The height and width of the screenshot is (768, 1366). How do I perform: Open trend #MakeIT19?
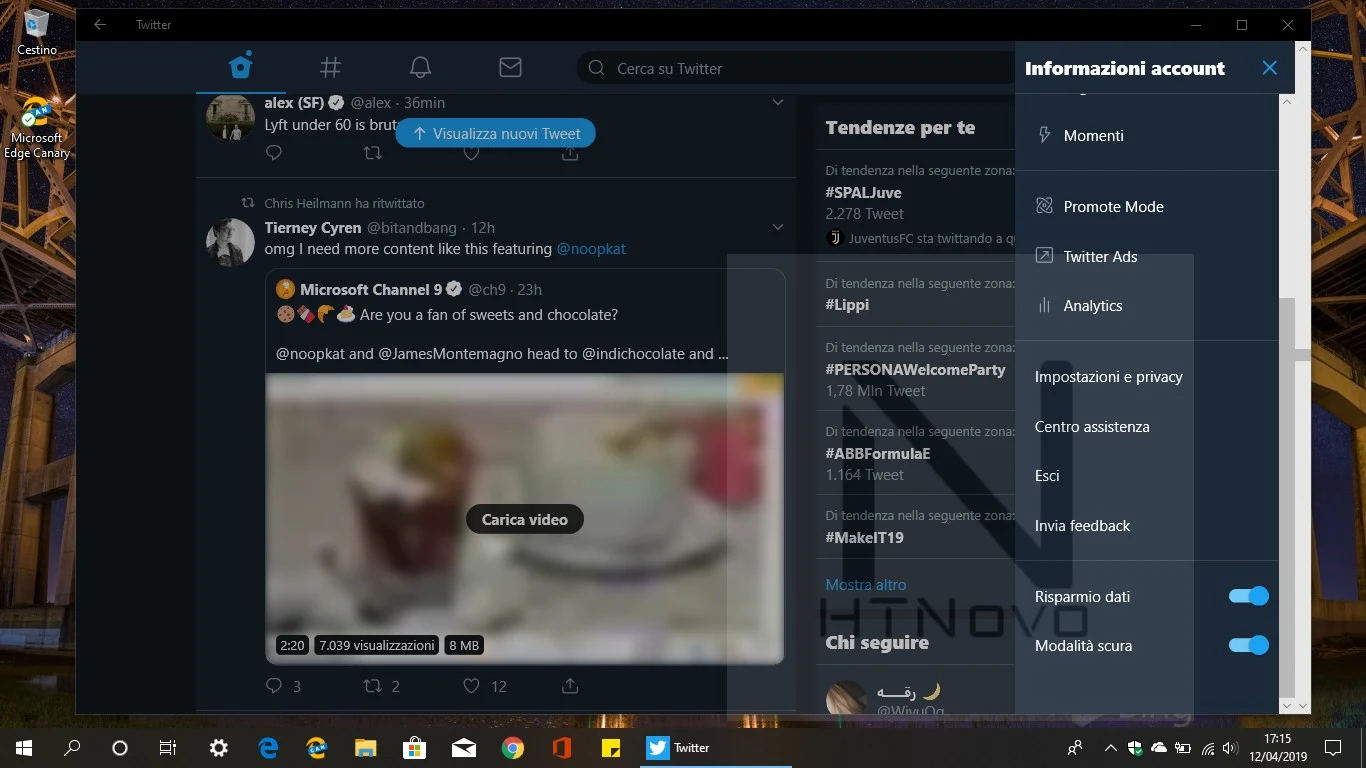coord(864,537)
